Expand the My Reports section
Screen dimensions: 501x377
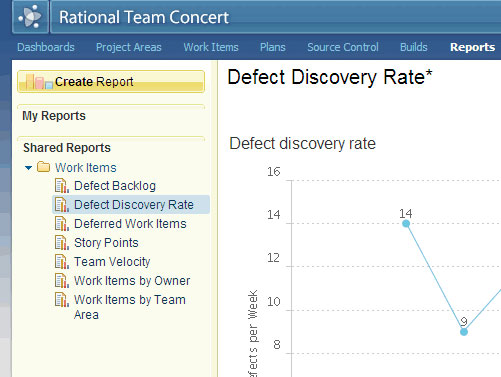54,116
